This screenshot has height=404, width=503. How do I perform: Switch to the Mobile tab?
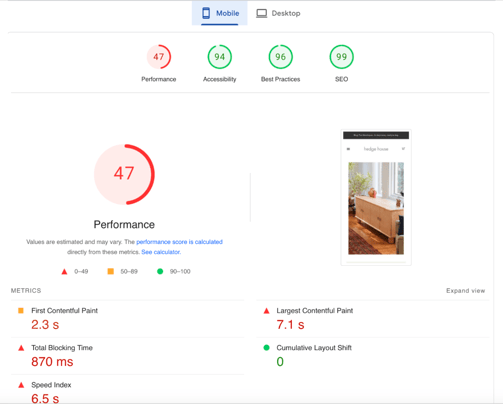point(220,13)
